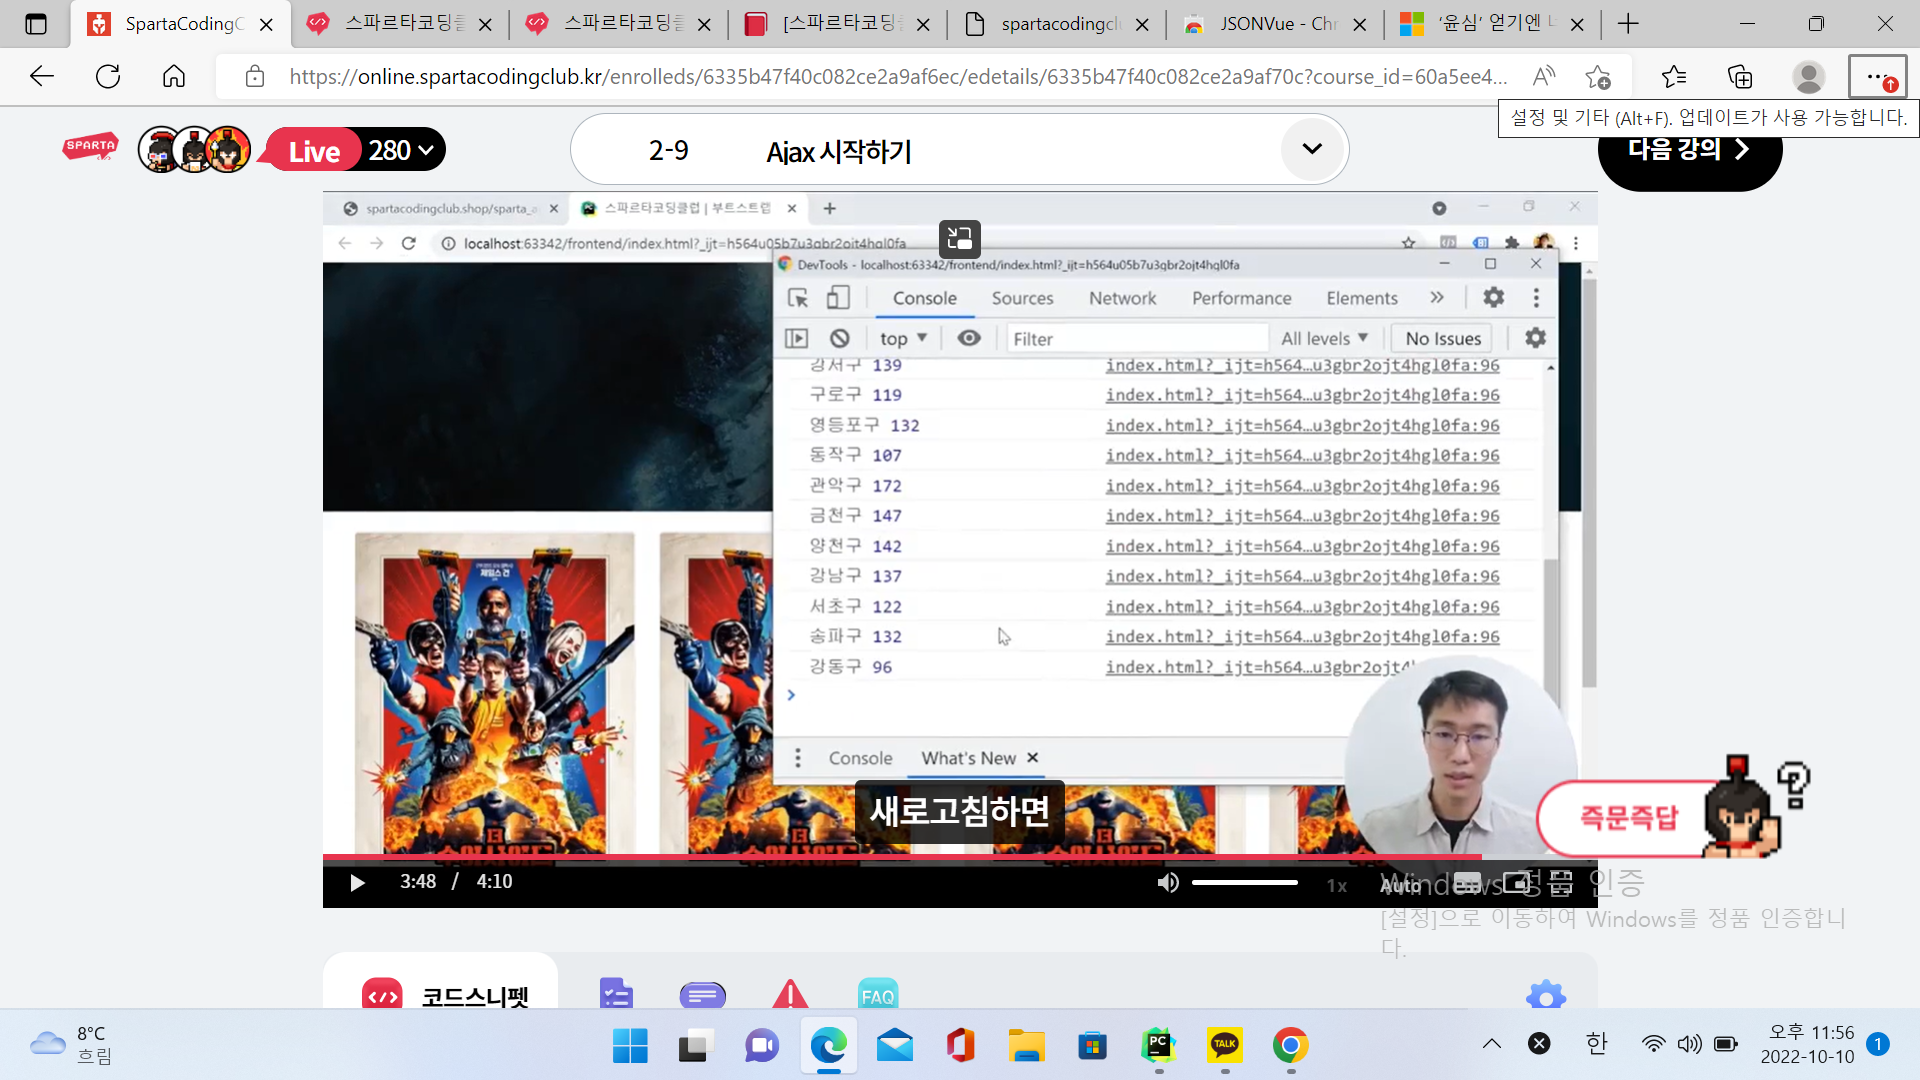Screen dimensions: 1920x1080
Task: Switch to the [스파르타코딩 red book tab
Action: tap(837, 24)
